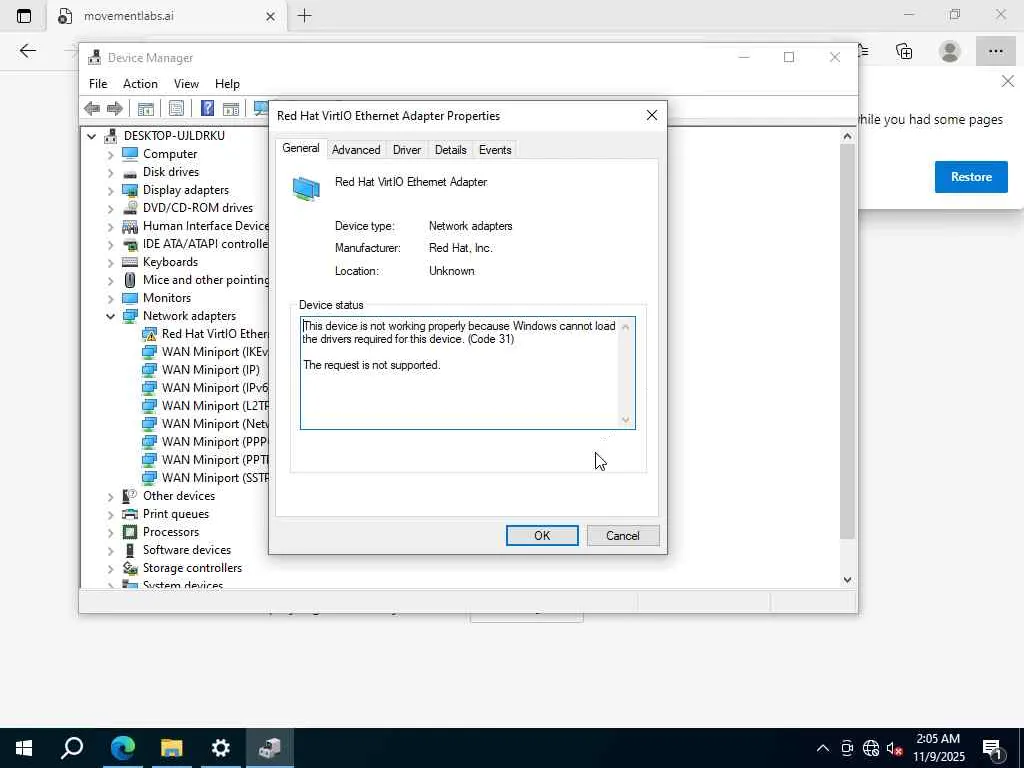Screen dimensions: 1024x768
Task: Open Edge Settings and more menu
Action: coord(995,51)
